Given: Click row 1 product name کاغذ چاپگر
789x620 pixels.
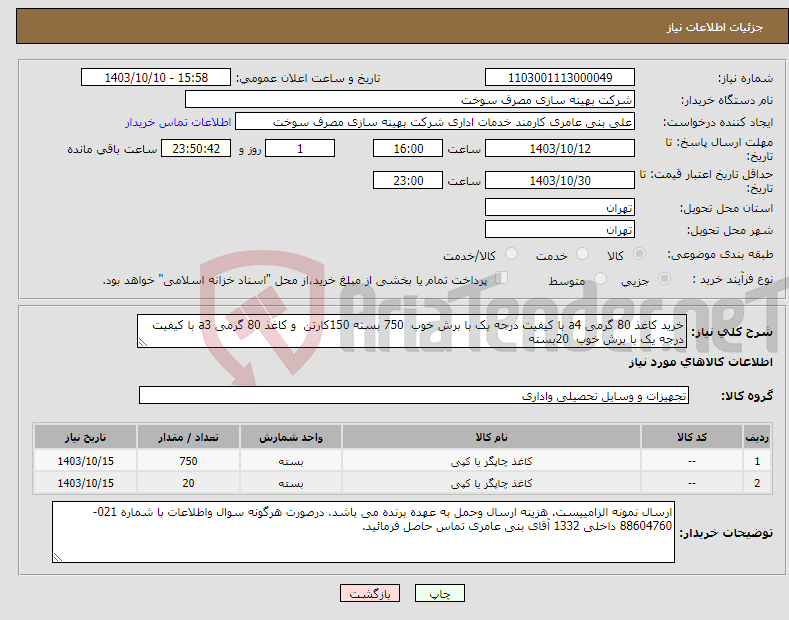Looking at the screenshot, I should (x=491, y=461).
